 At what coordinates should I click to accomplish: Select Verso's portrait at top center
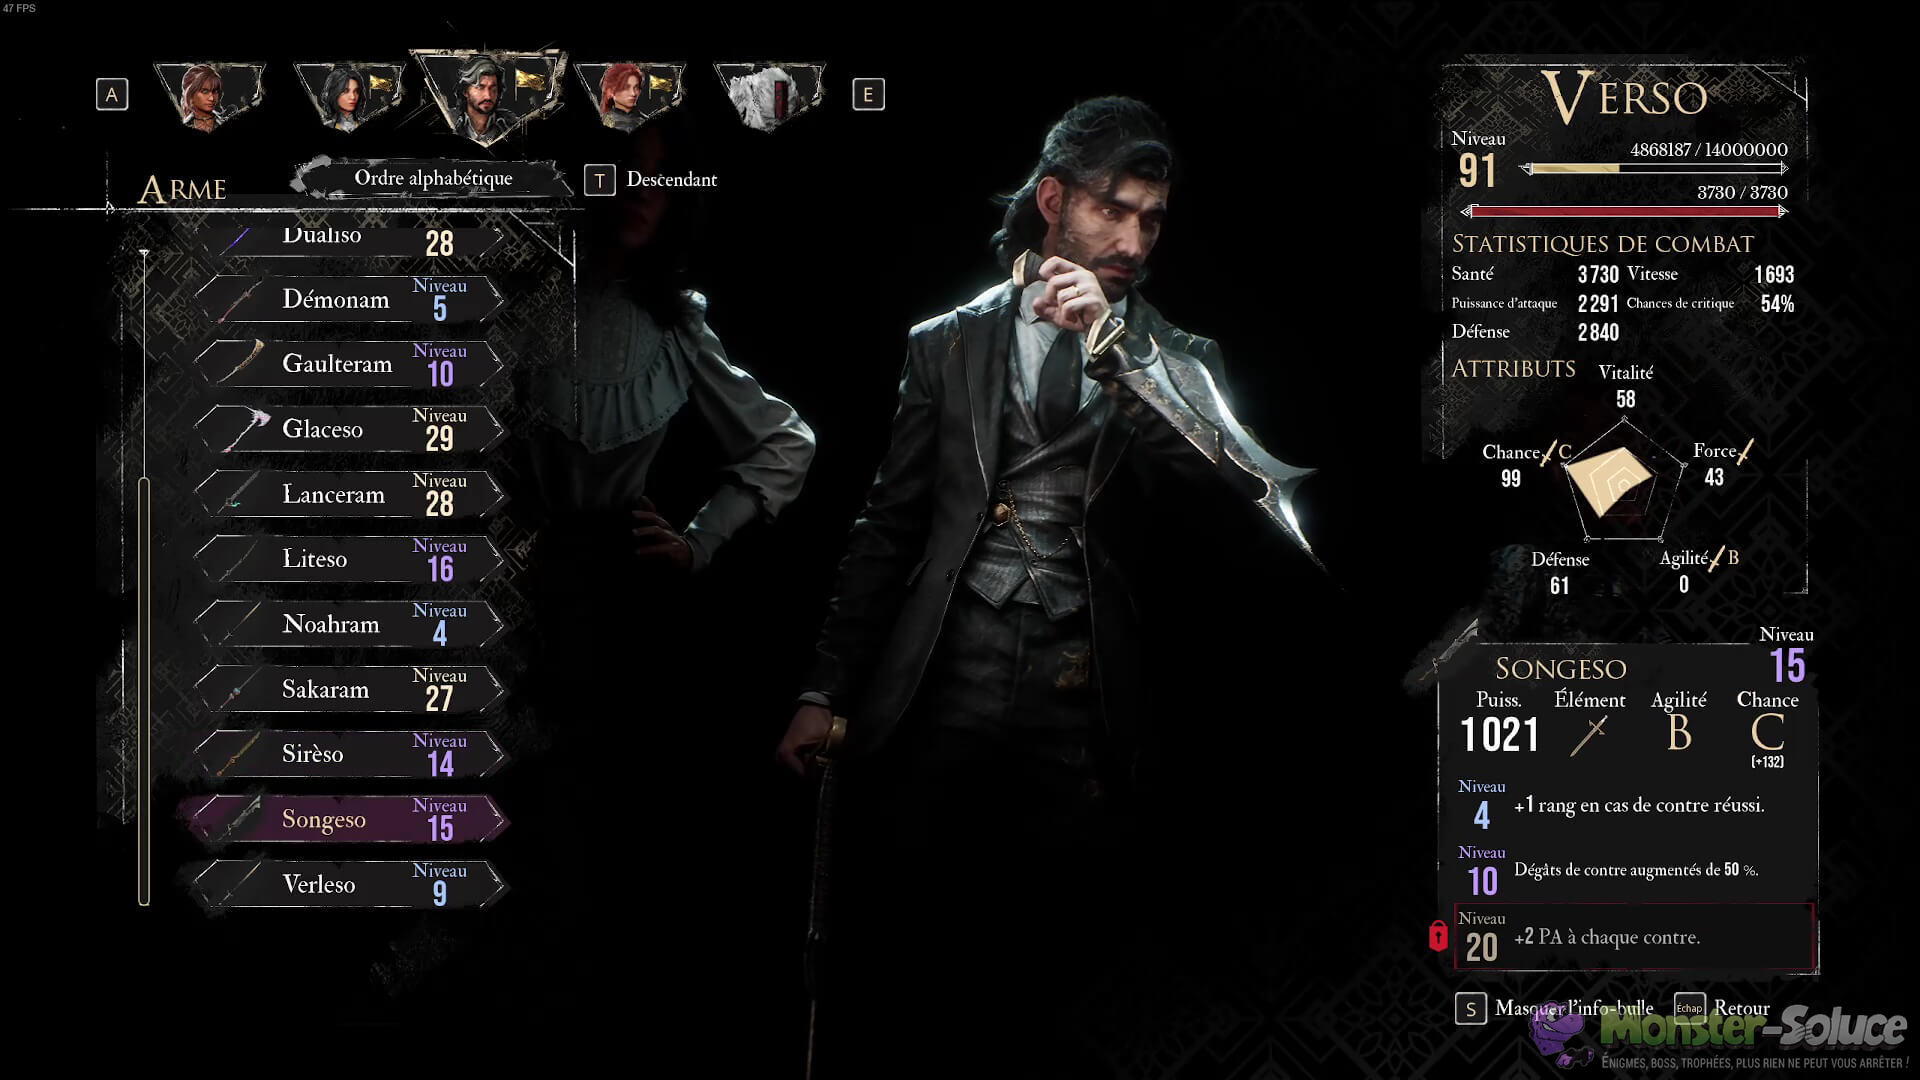(489, 97)
